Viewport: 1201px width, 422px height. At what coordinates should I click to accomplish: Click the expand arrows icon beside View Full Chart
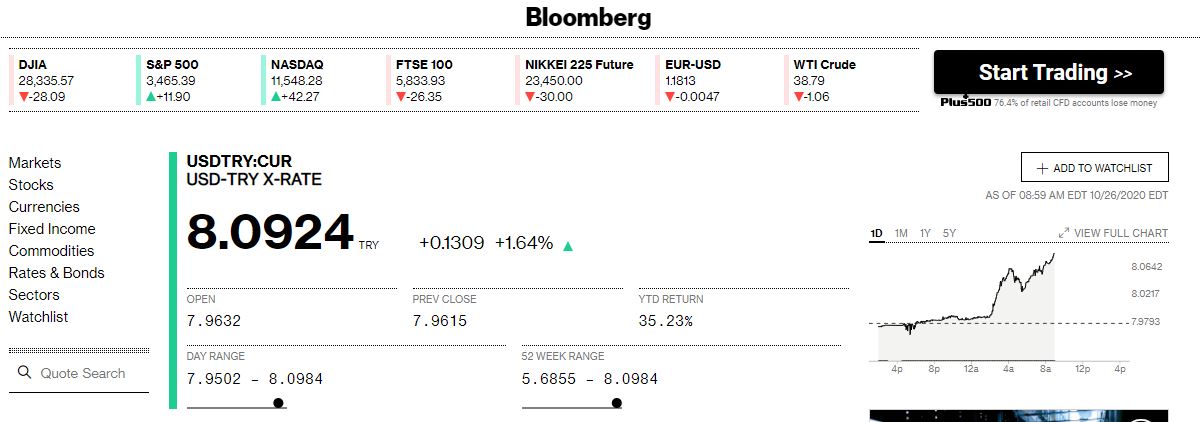(x=1064, y=233)
